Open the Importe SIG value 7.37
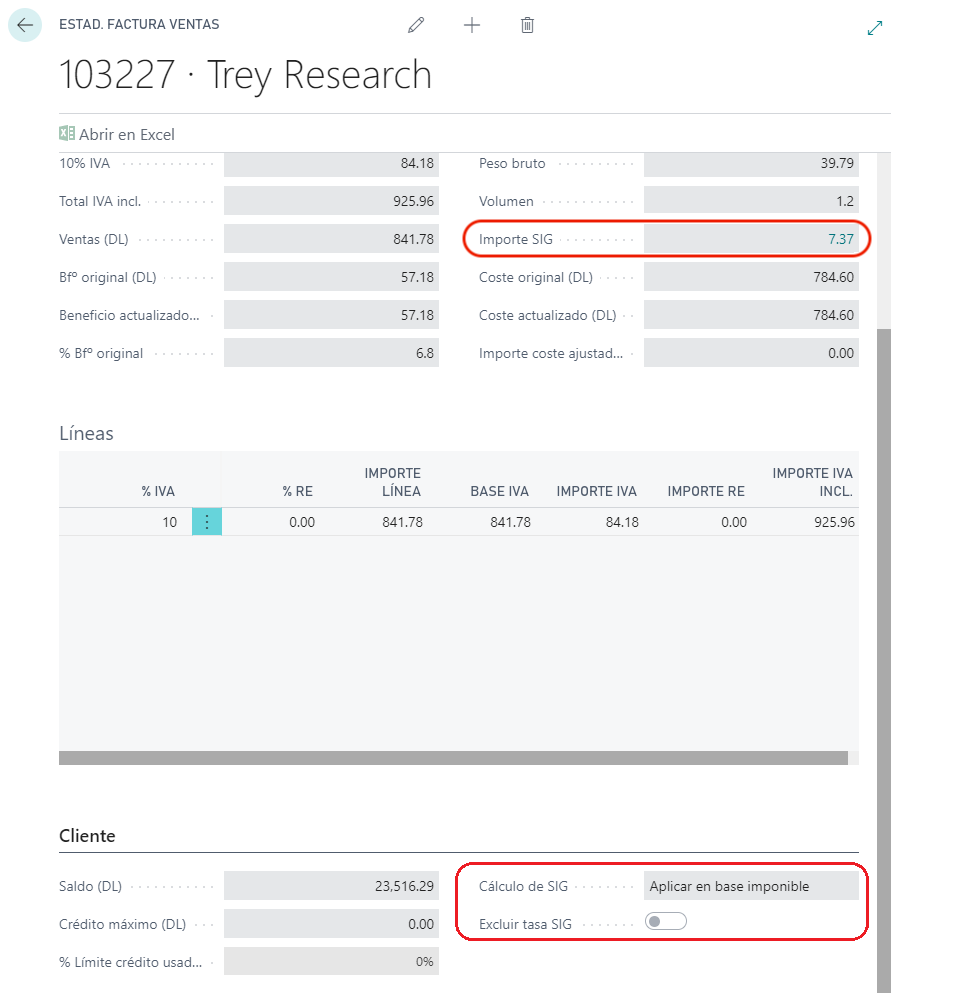The image size is (959, 993). point(841,239)
